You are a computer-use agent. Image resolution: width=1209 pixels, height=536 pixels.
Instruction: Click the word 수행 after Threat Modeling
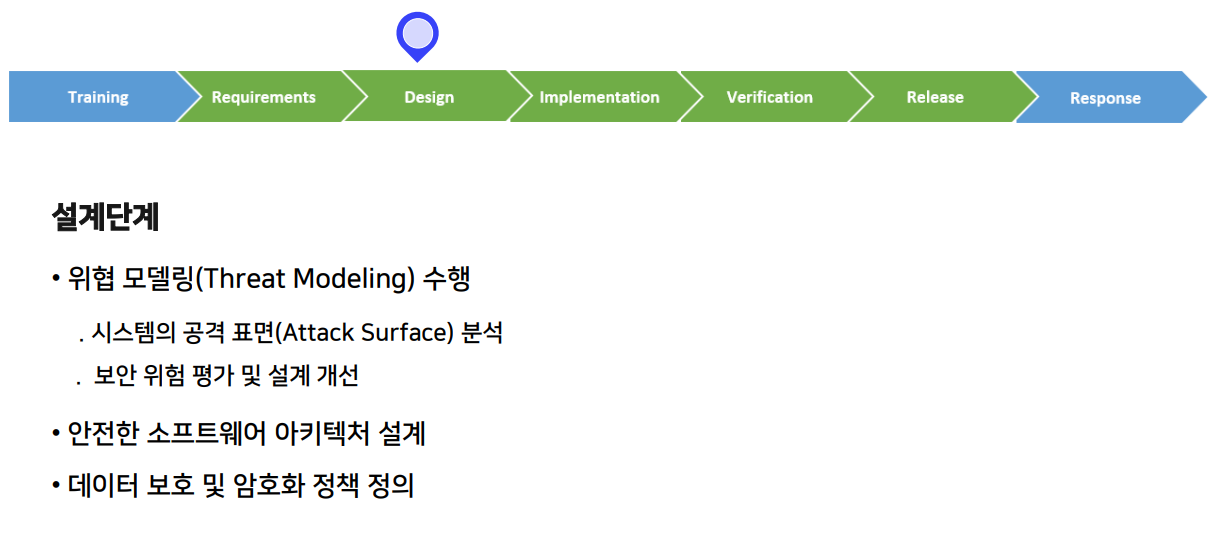(446, 279)
